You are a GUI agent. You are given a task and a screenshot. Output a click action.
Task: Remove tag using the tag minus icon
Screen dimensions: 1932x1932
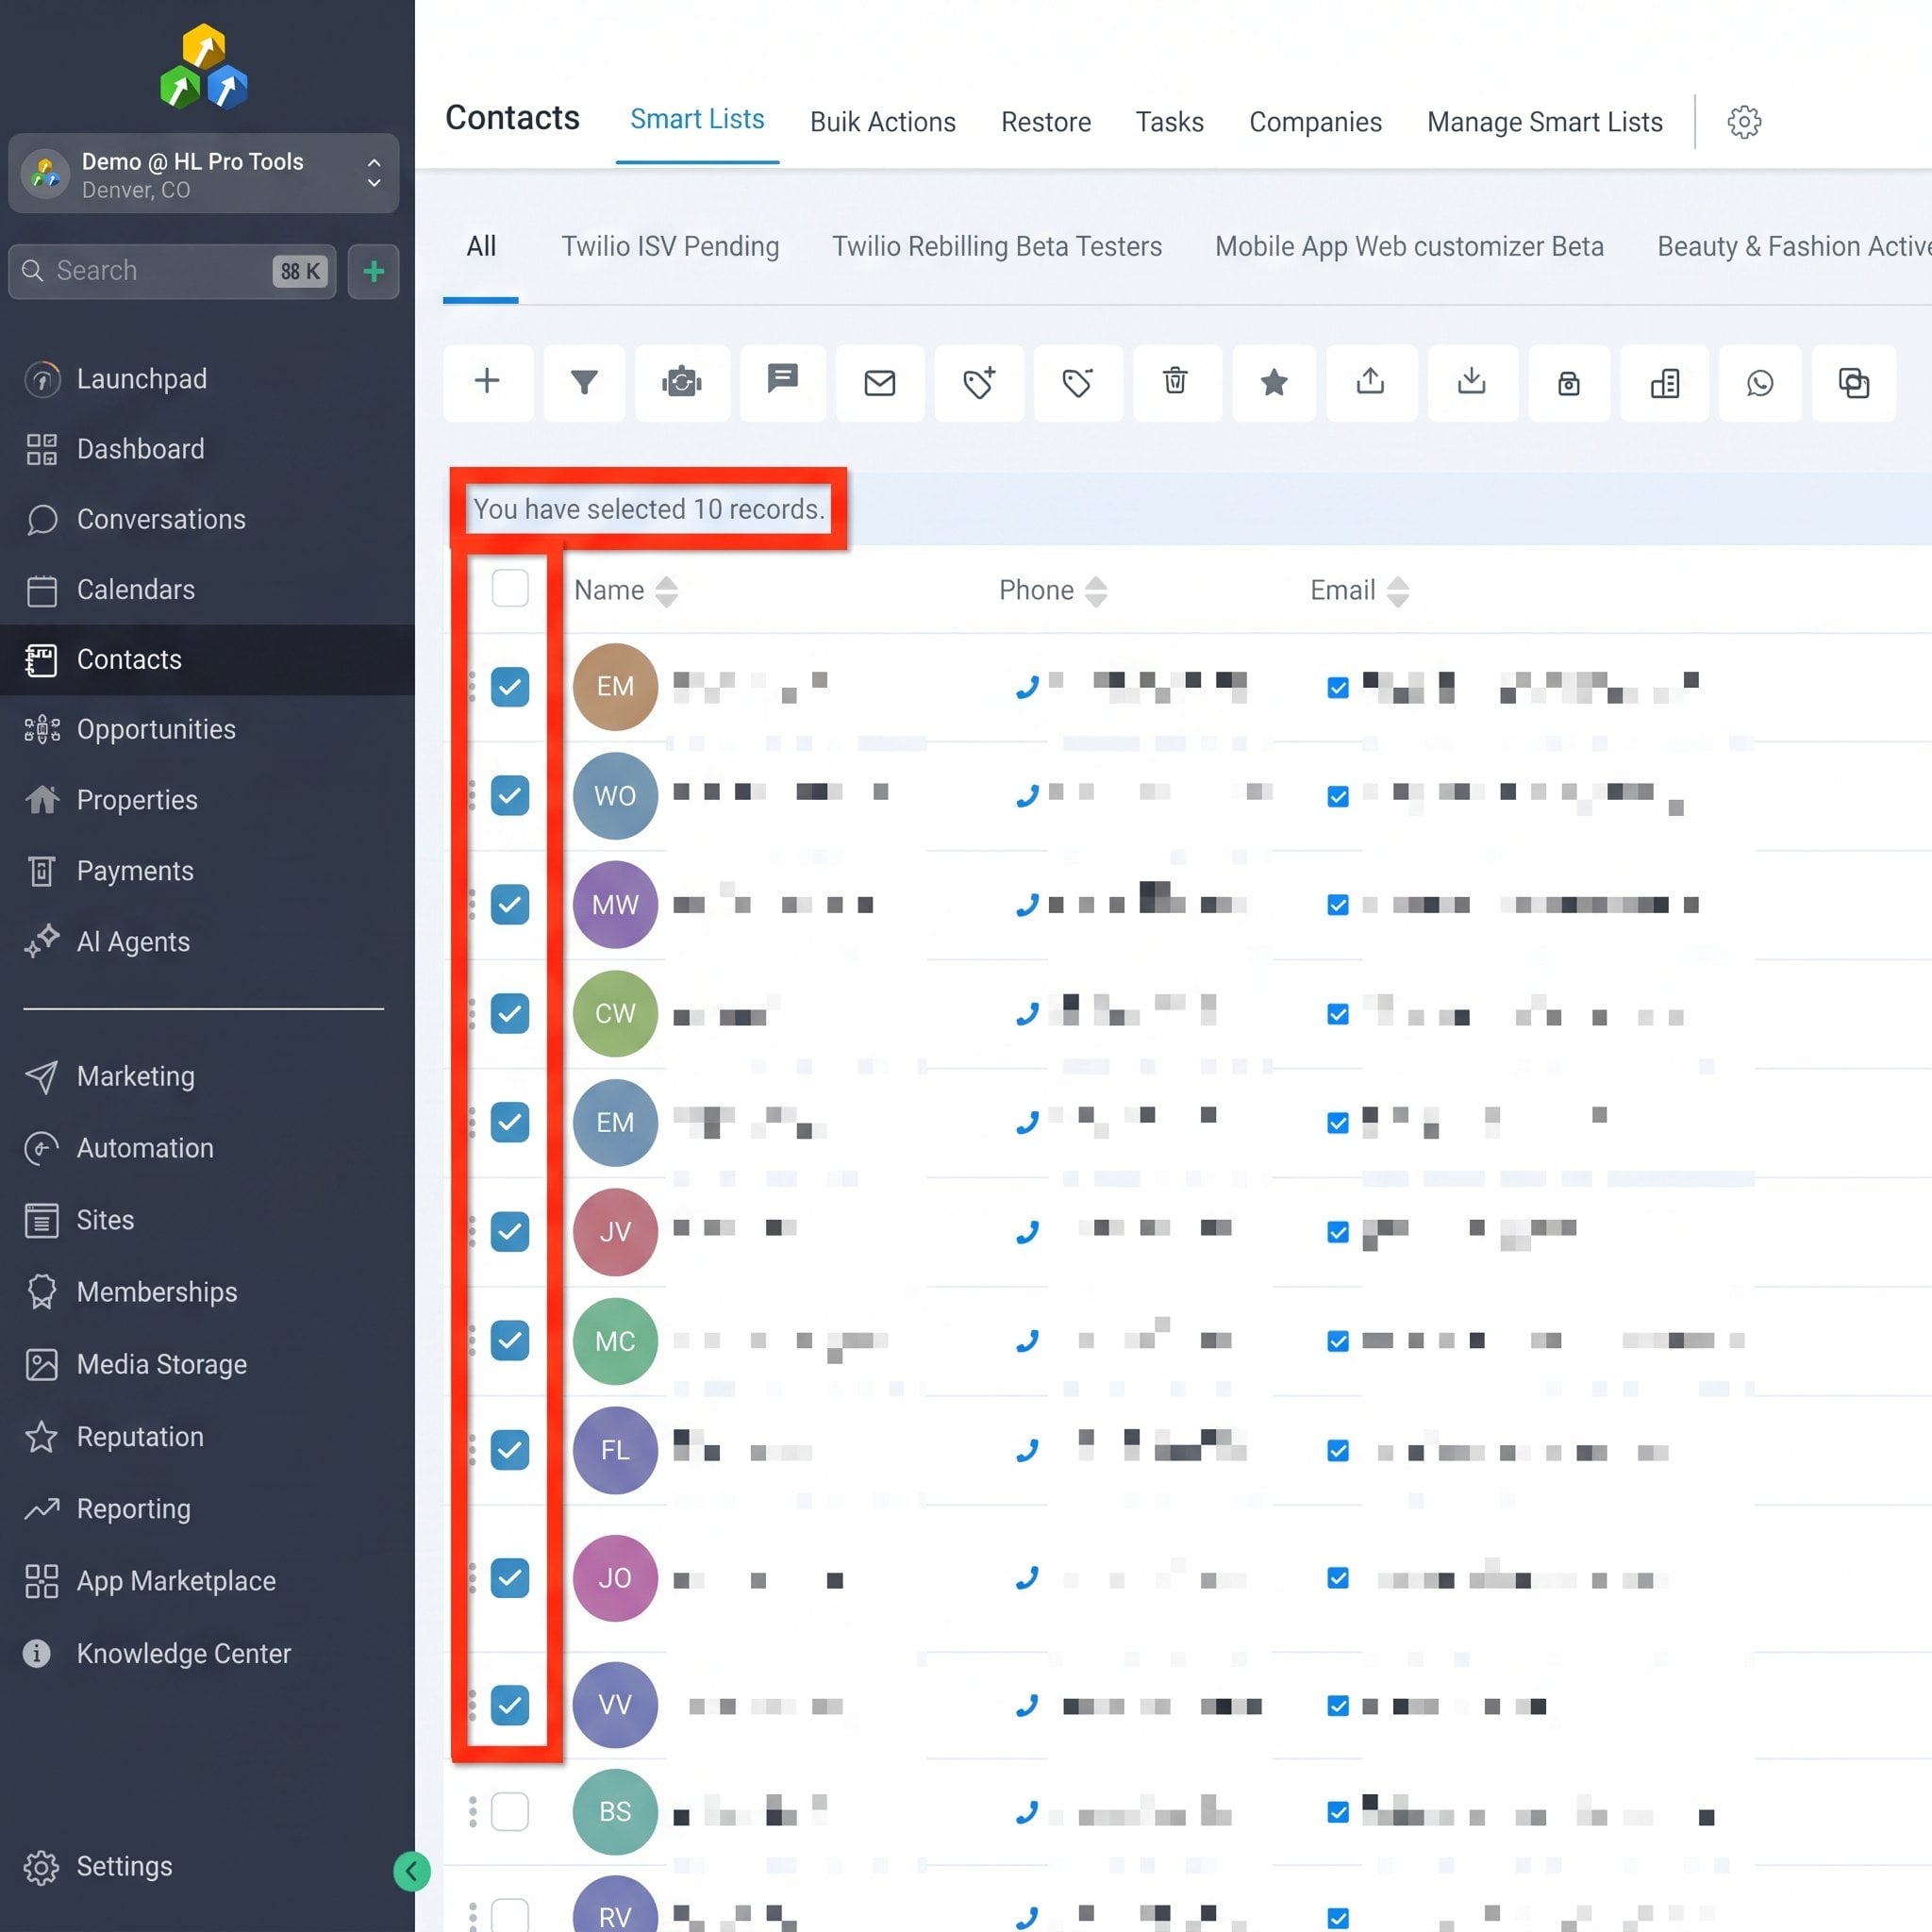tap(1078, 382)
